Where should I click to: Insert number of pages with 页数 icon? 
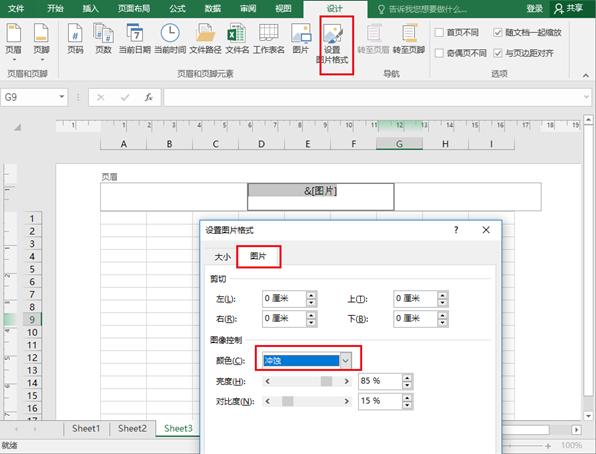pos(103,38)
